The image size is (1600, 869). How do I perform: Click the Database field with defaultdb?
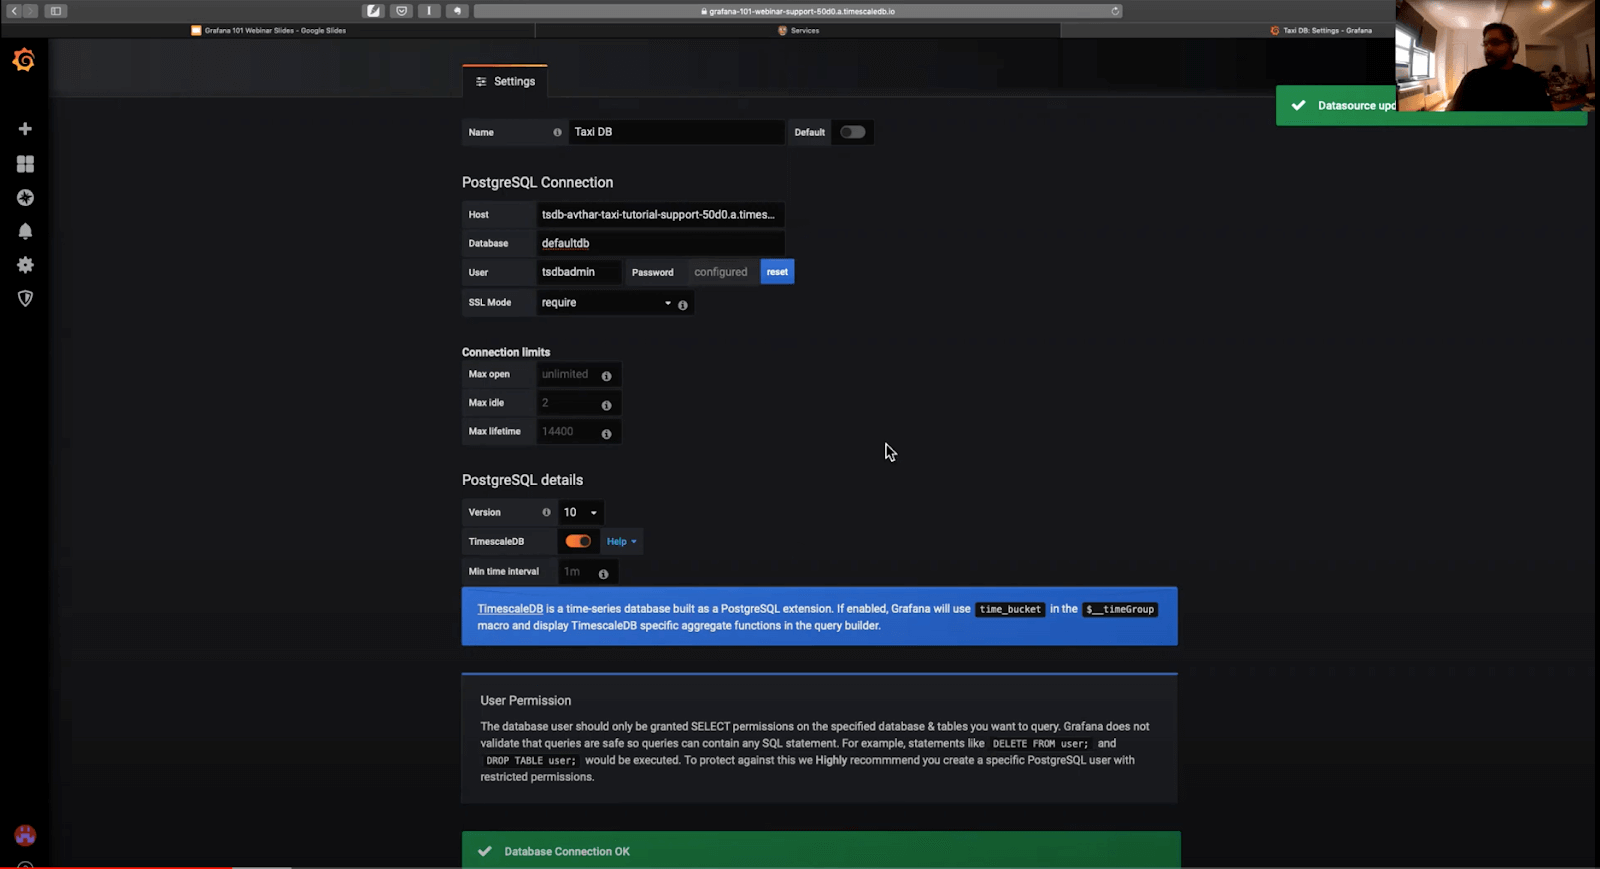660,243
